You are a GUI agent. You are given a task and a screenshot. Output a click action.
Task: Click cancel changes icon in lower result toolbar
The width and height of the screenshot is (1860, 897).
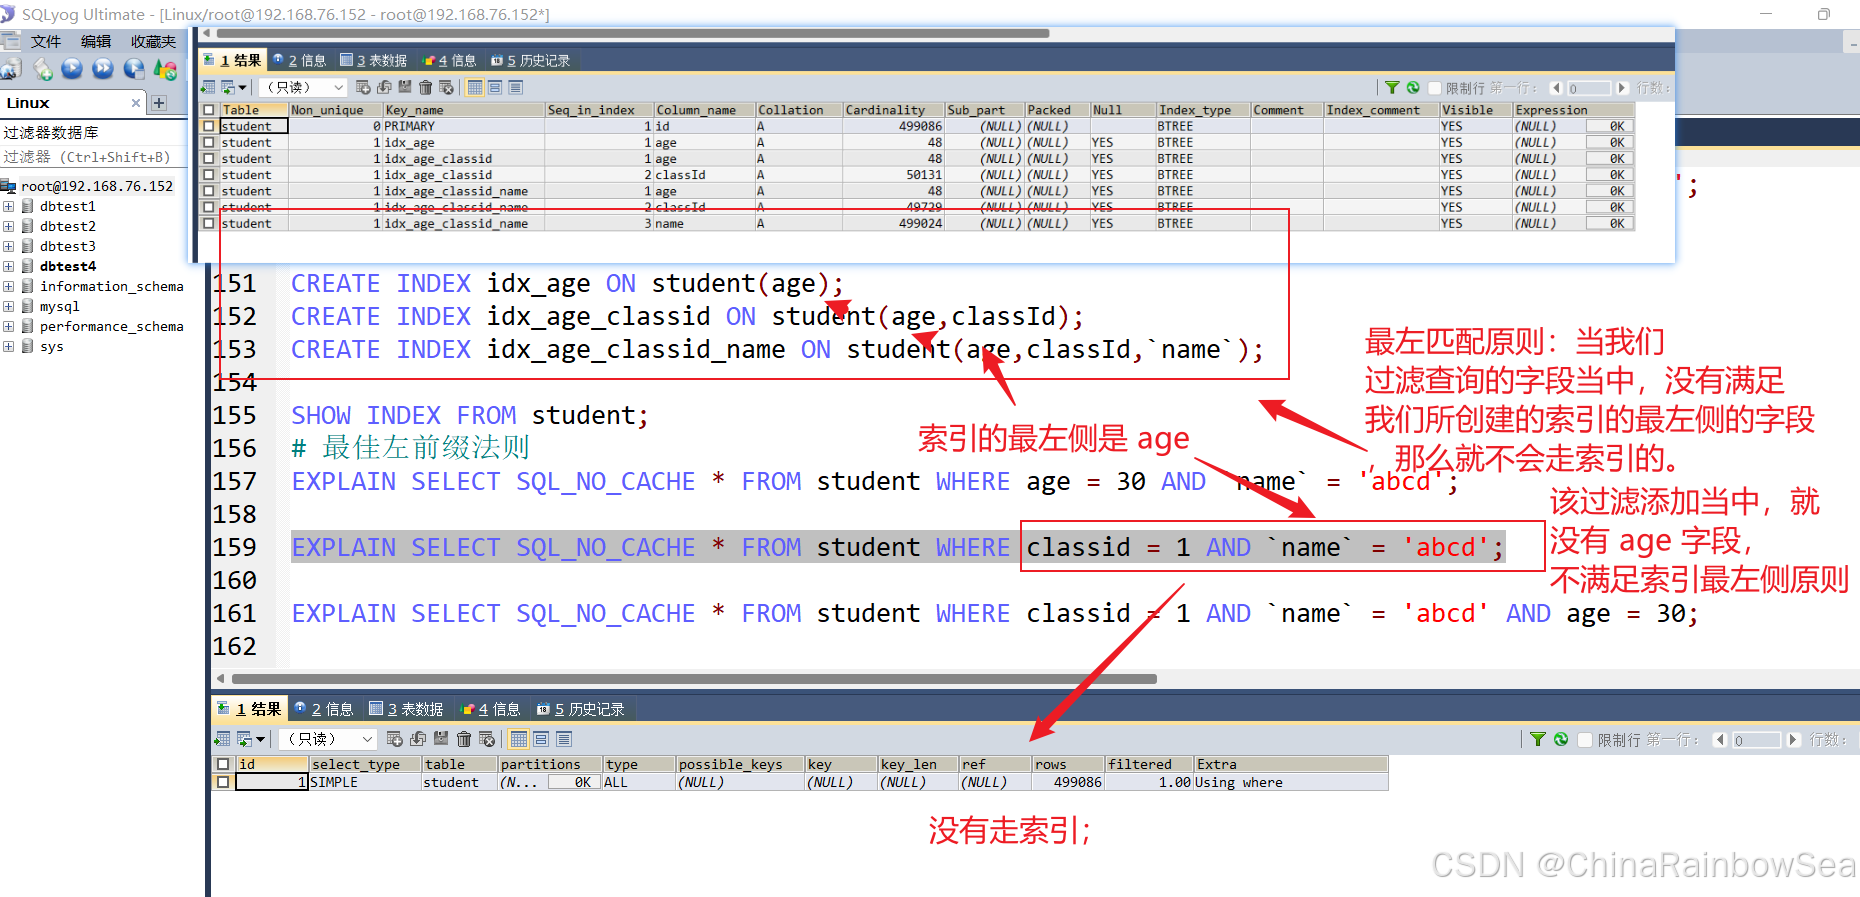[487, 739]
